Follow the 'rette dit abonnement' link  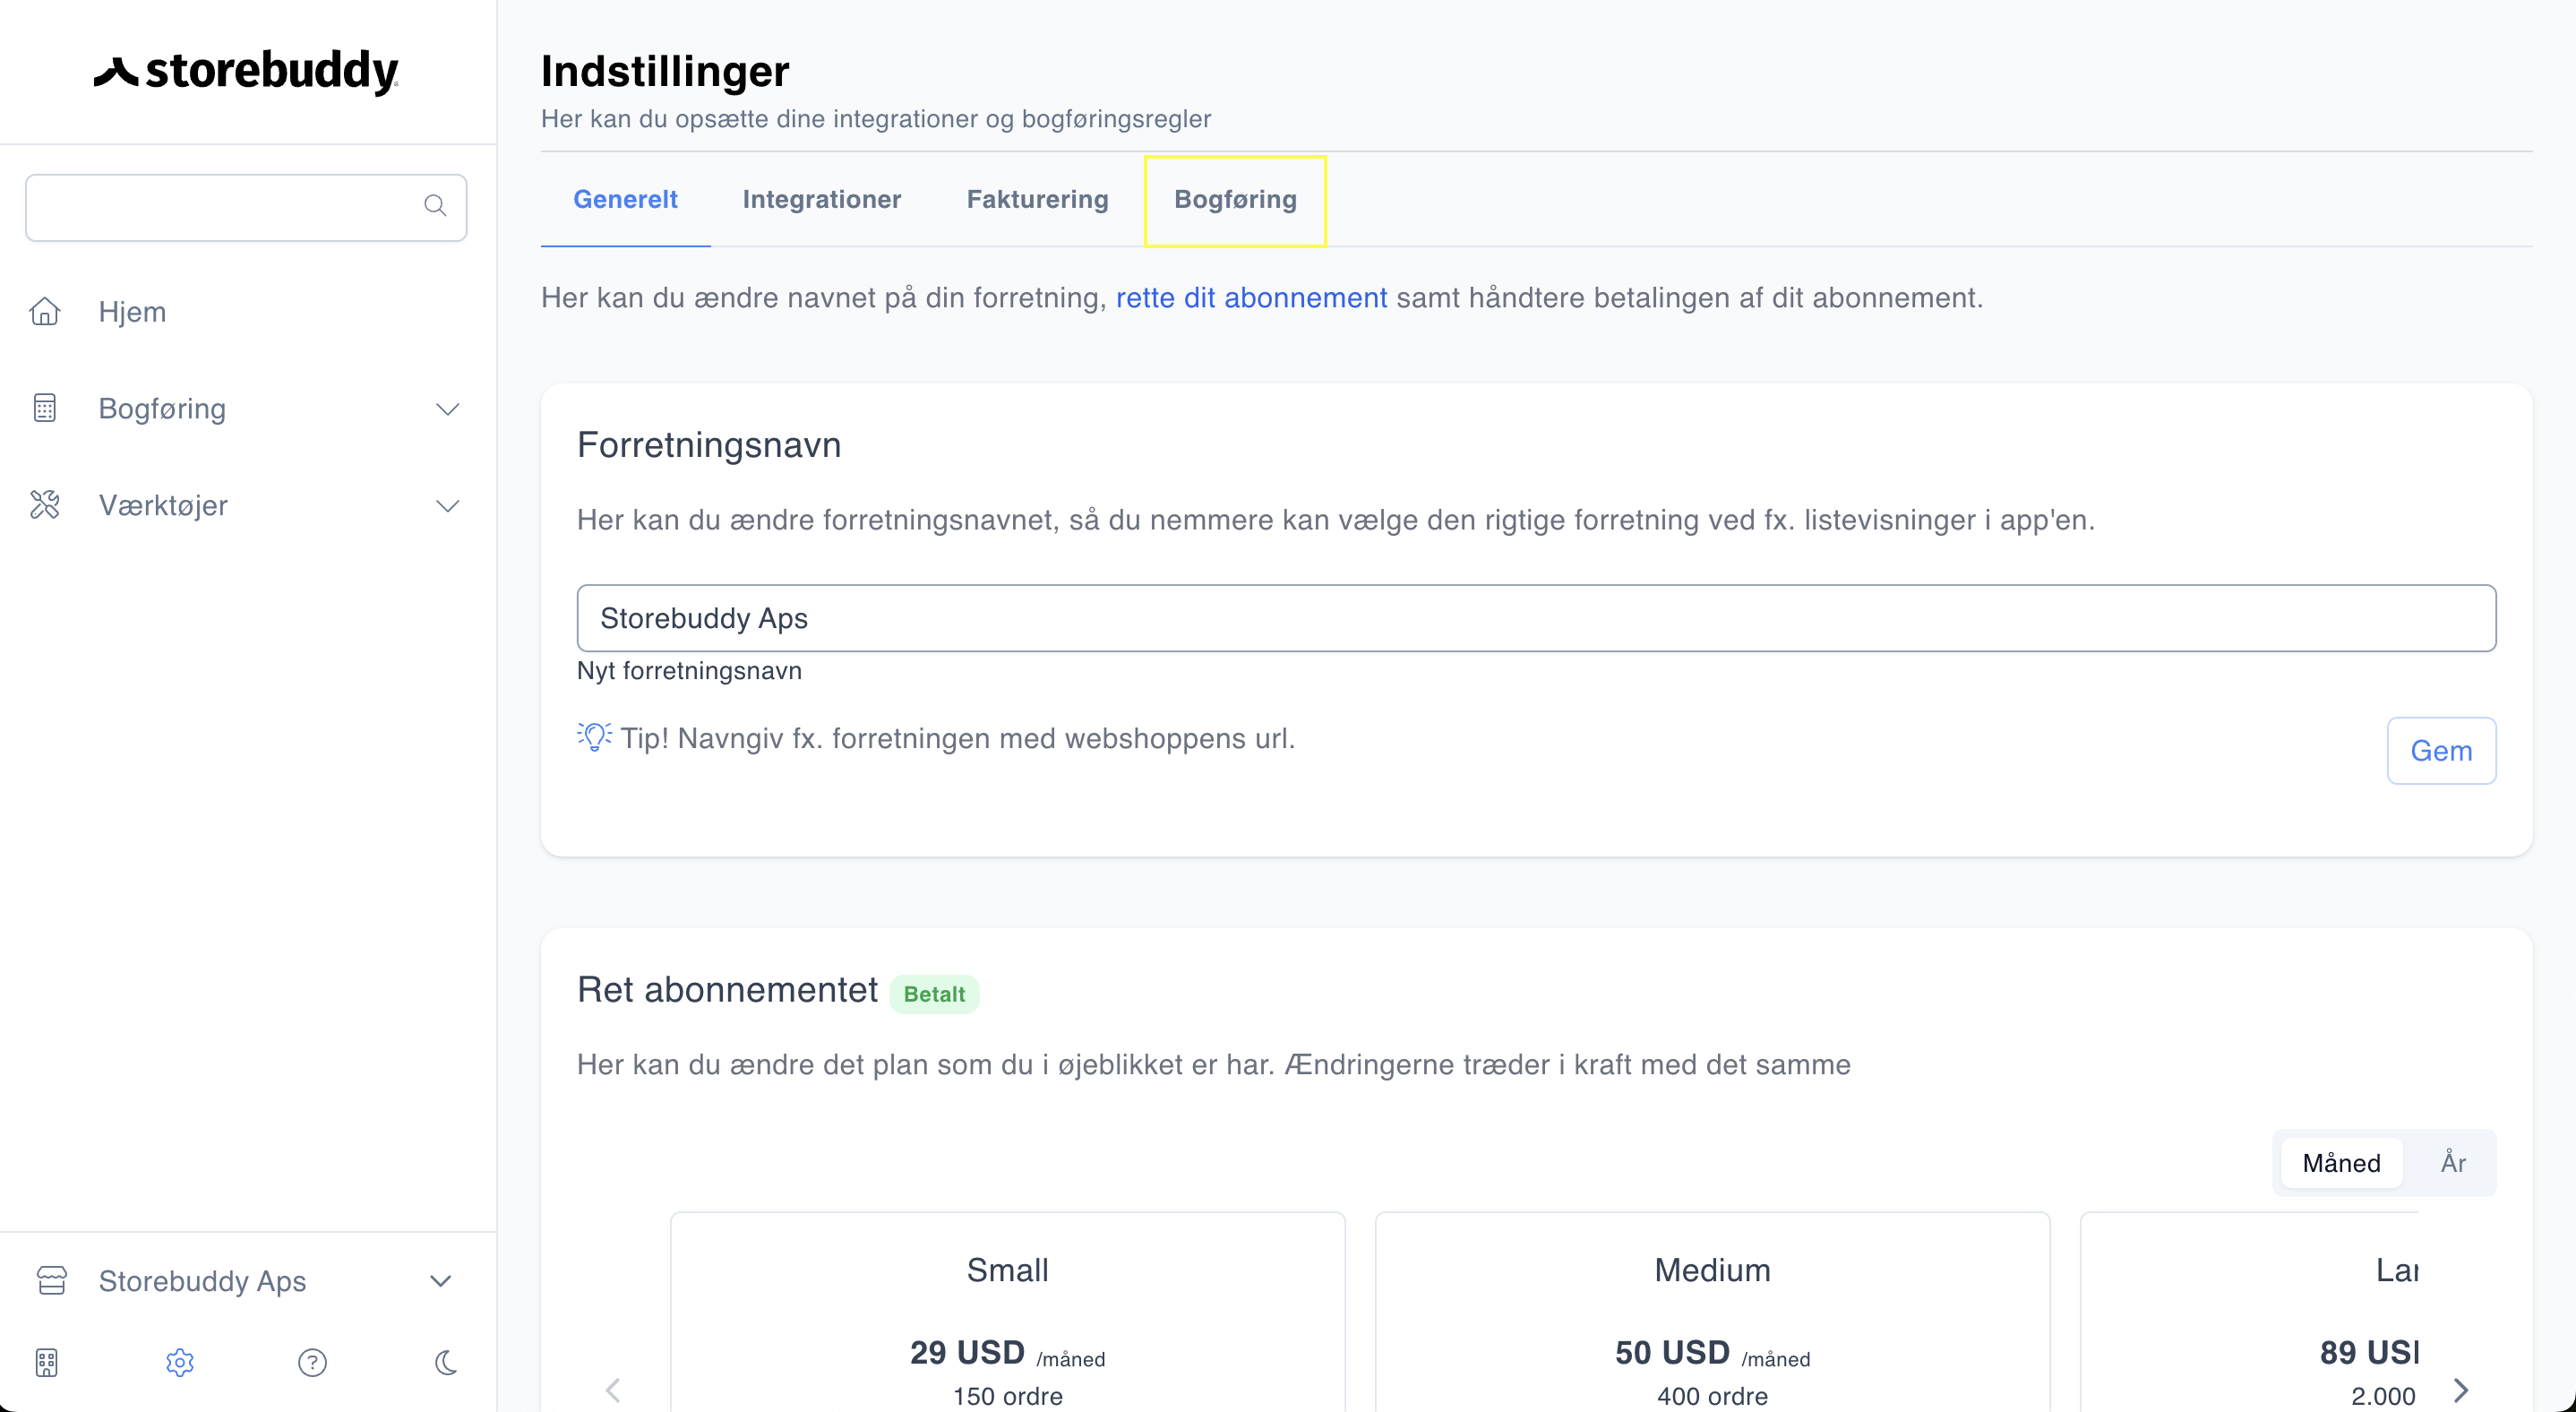coord(1251,298)
